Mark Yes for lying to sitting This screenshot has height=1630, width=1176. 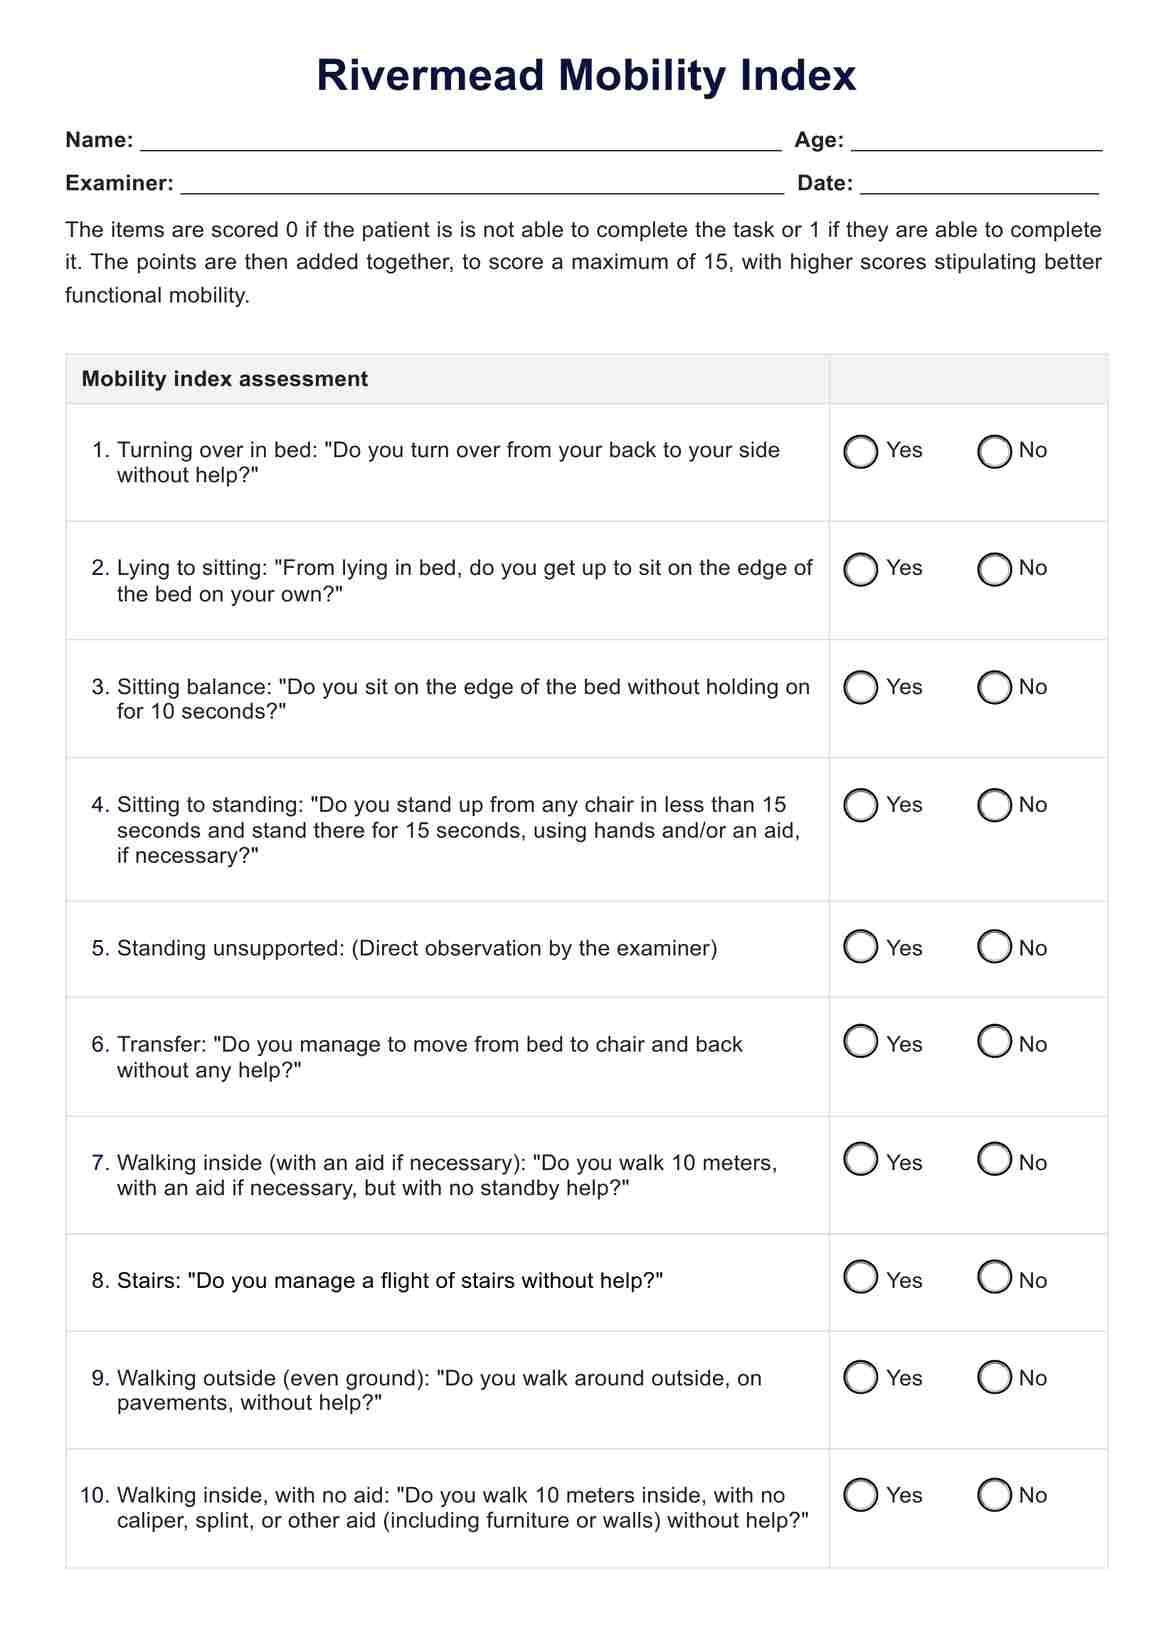point(860,569)
